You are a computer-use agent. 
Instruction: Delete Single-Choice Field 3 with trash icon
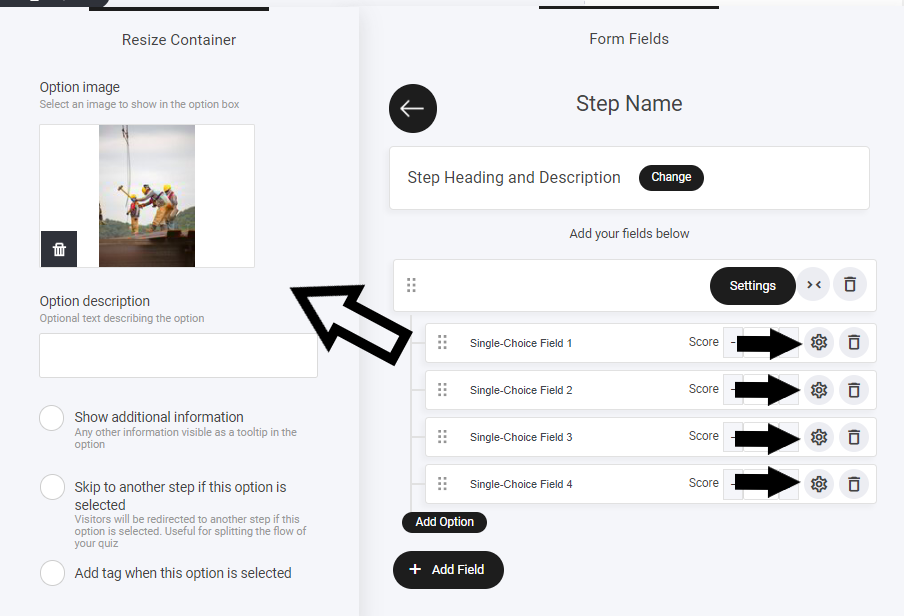pos(853,437)
